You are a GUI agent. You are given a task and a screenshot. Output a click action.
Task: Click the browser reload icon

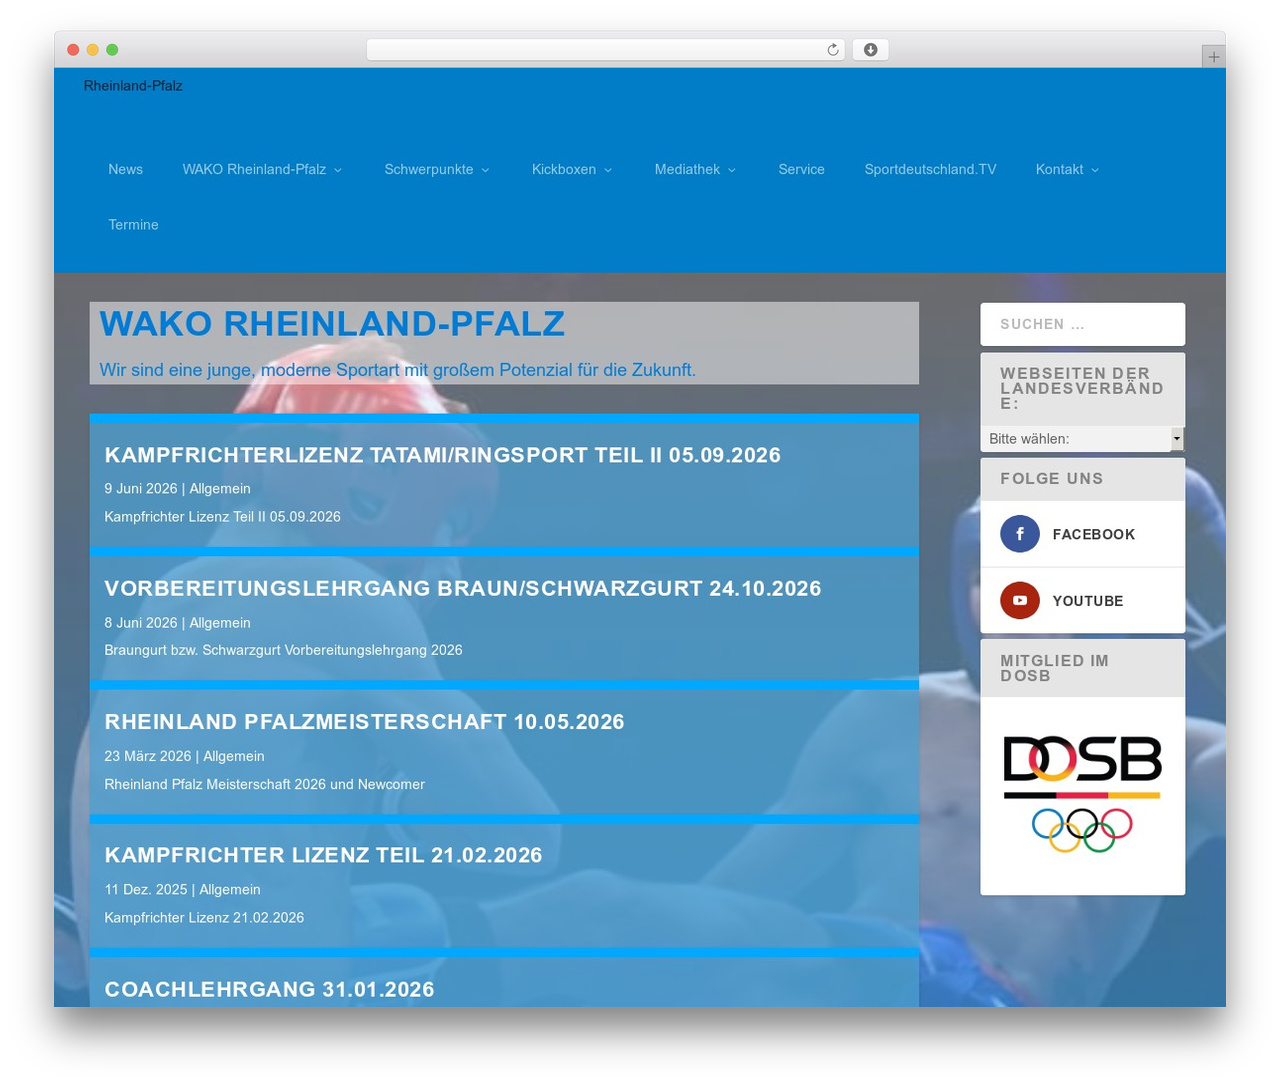click(x=833, y=50)
